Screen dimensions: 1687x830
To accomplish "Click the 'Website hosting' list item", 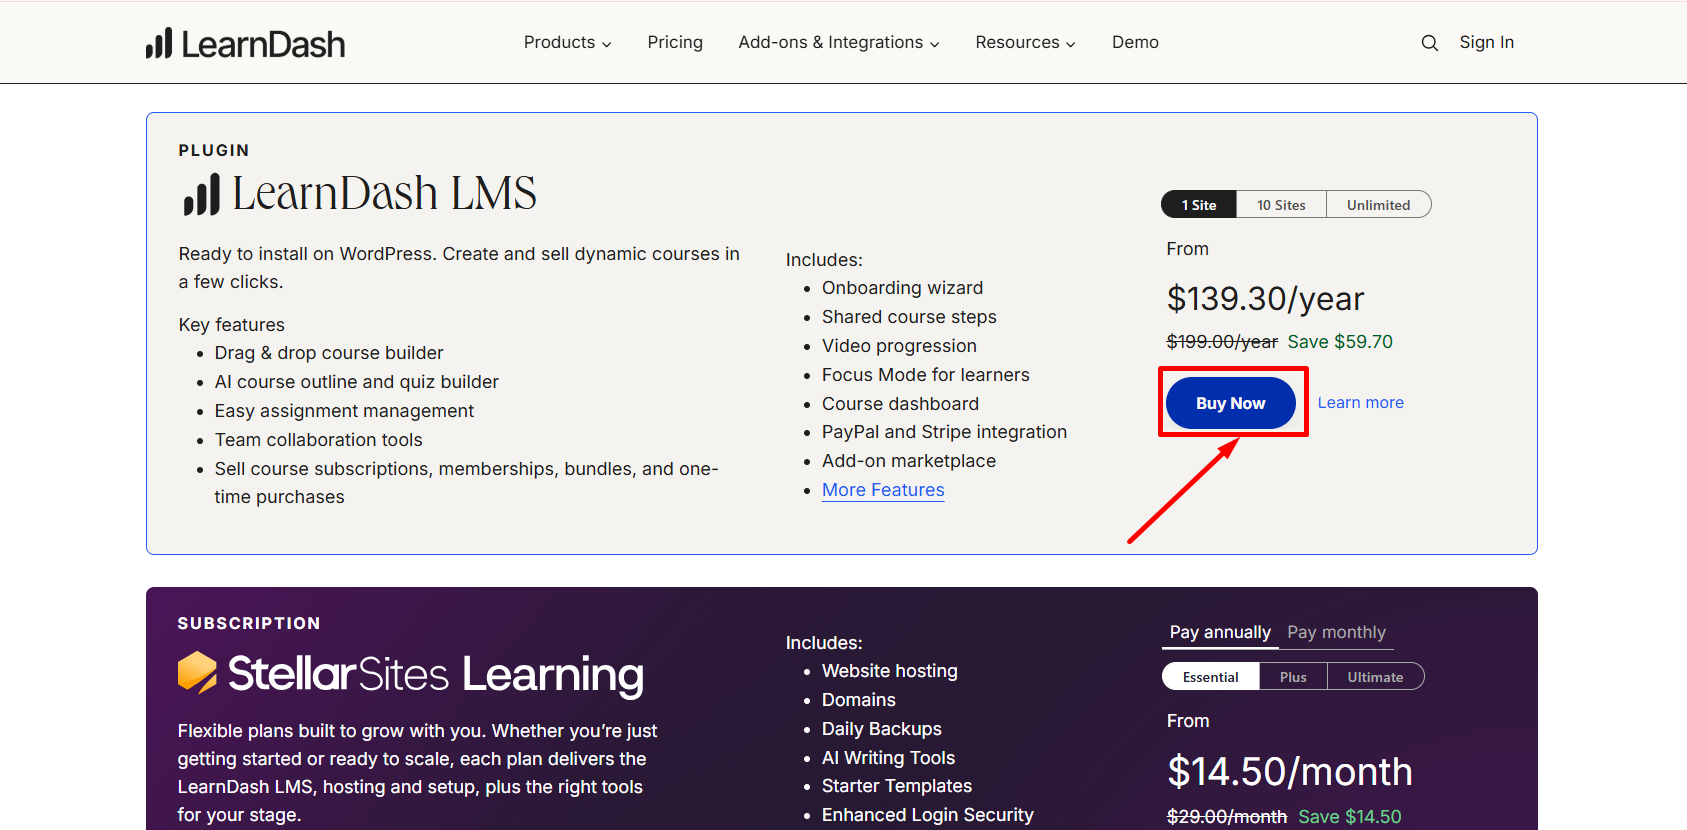I will pyautogui.click(x=889, y=671).
